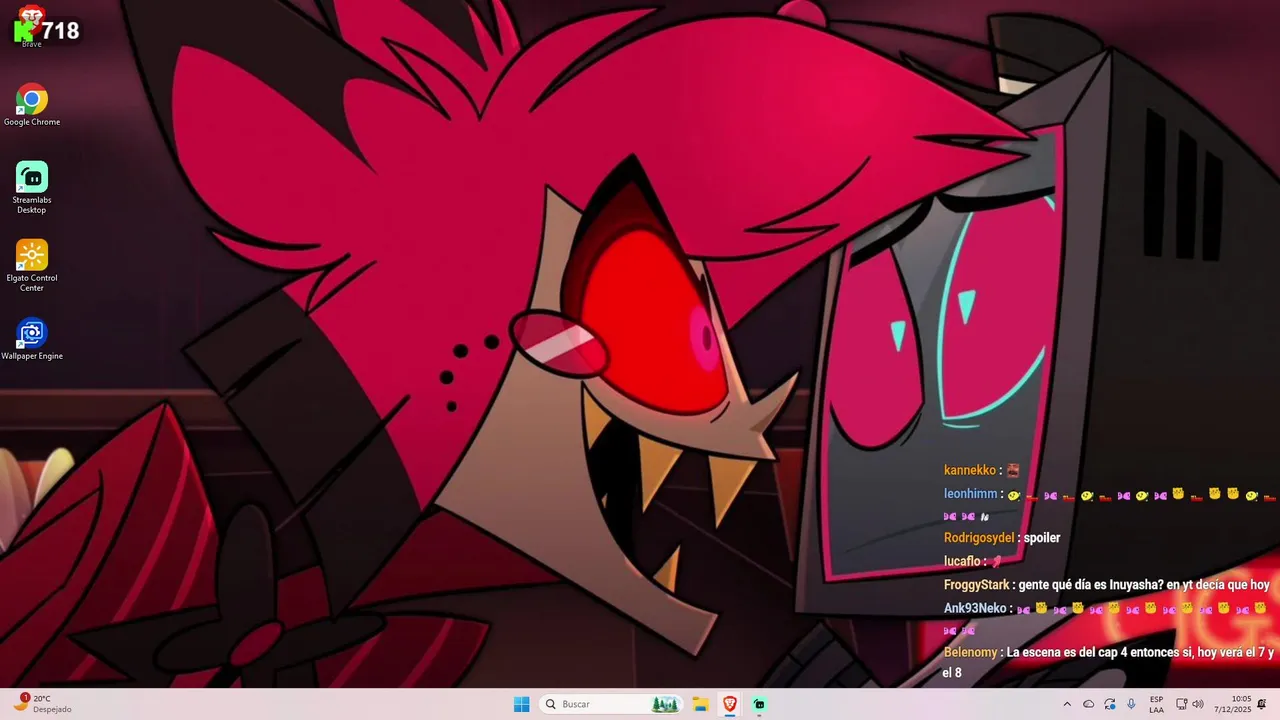
Task: Open network settings tray icon
Action: click(1181, 704)
